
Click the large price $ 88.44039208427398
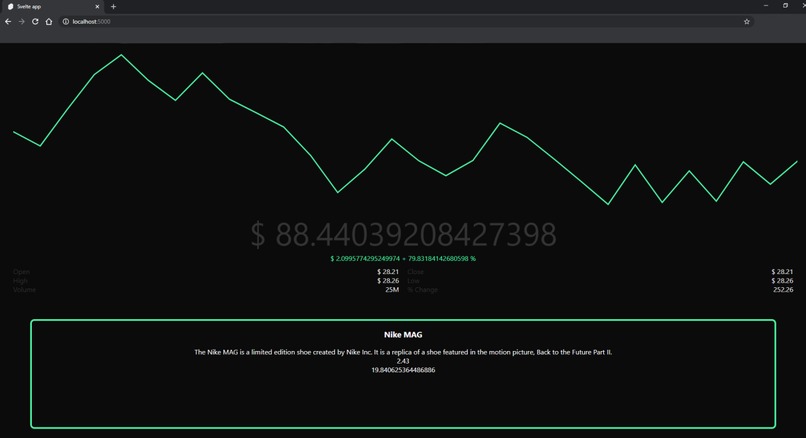pyautogui.click(x=404, y=235)
